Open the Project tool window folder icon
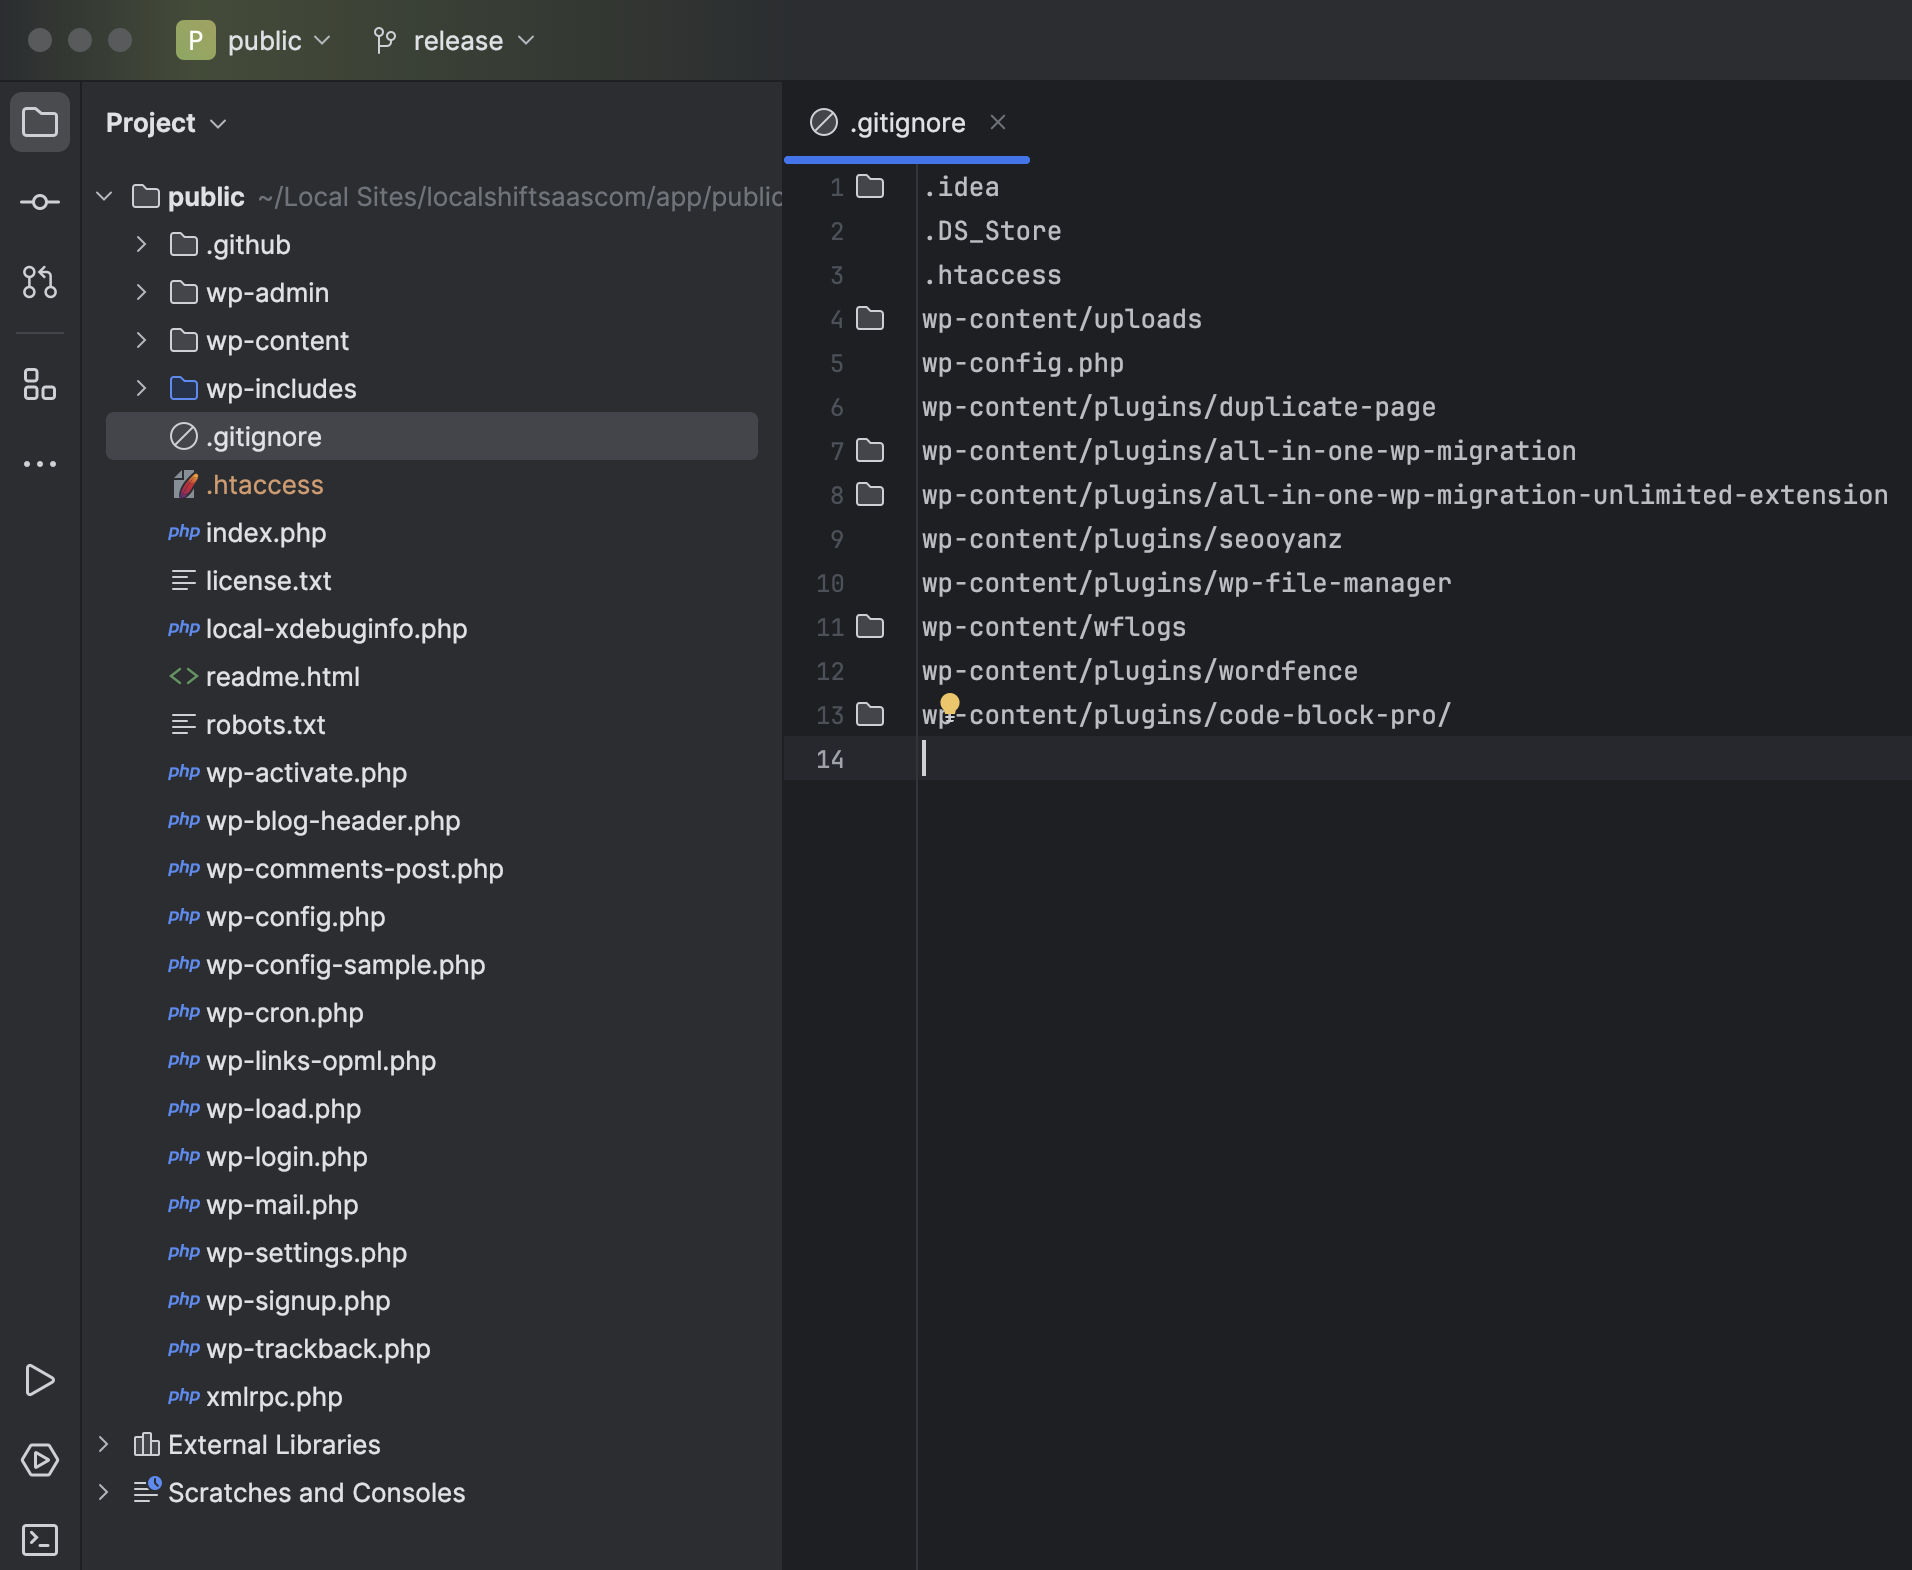The width and height of the screenshot is (1912, 1570). coord(40,123)
